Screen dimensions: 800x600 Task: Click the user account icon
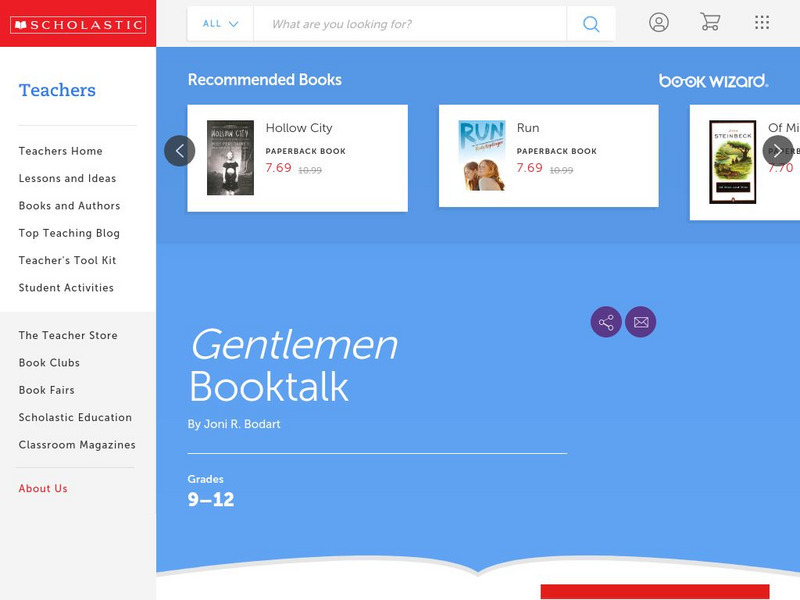click(x=658, y=22)
